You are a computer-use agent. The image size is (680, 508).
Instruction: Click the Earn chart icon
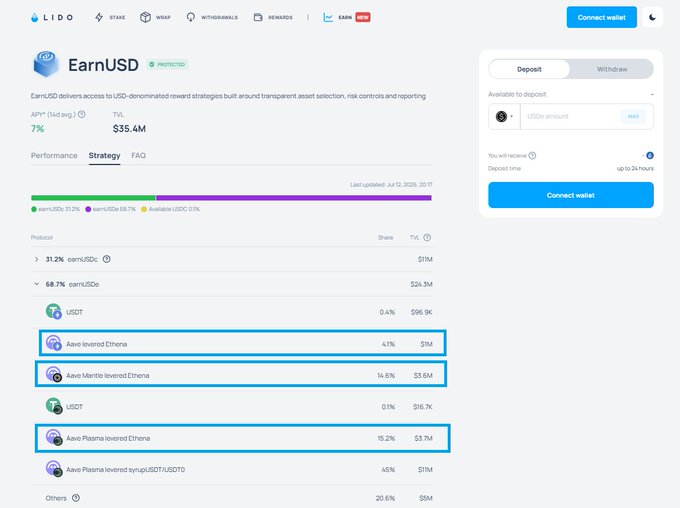pos(328,17)
